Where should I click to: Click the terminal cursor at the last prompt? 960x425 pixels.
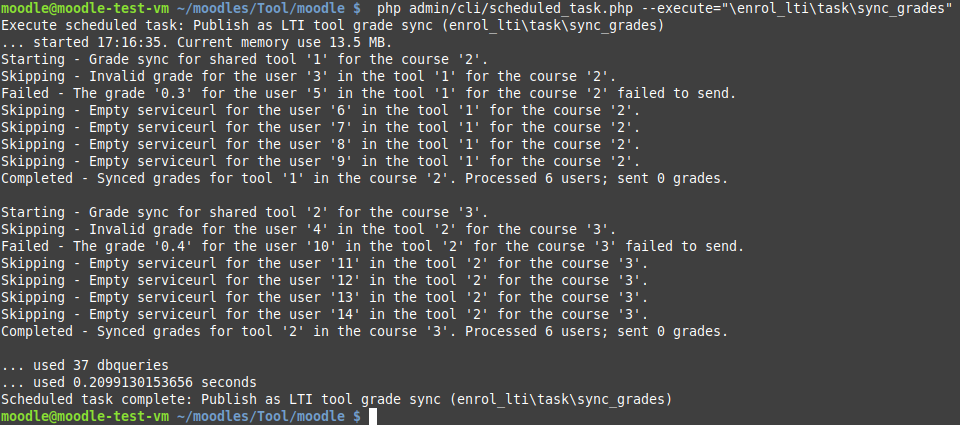click(x=373, y=416)
